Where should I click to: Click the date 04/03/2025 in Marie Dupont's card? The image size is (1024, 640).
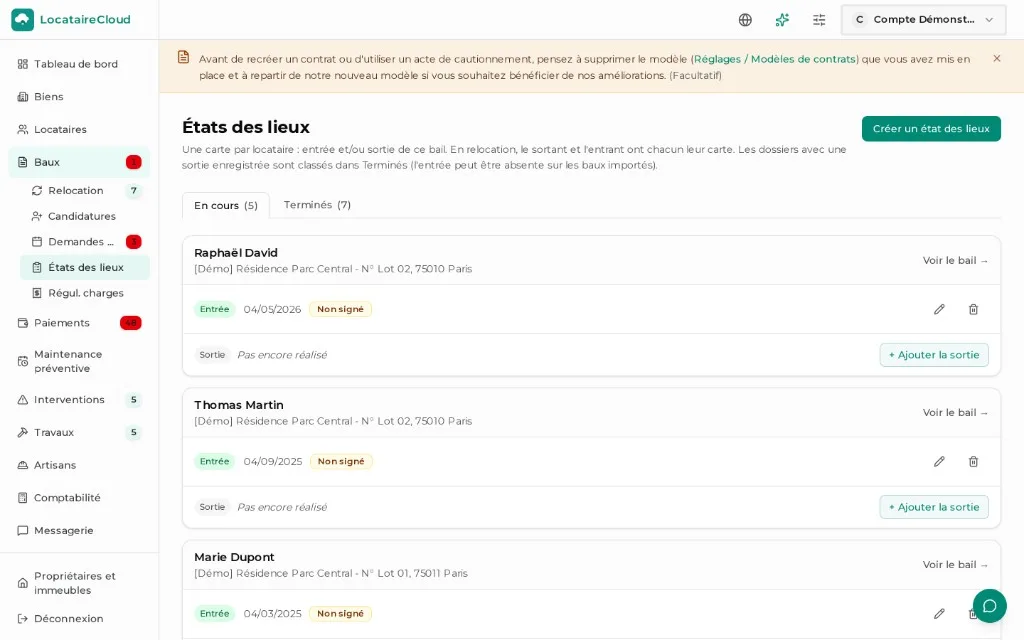pos(272,614)
